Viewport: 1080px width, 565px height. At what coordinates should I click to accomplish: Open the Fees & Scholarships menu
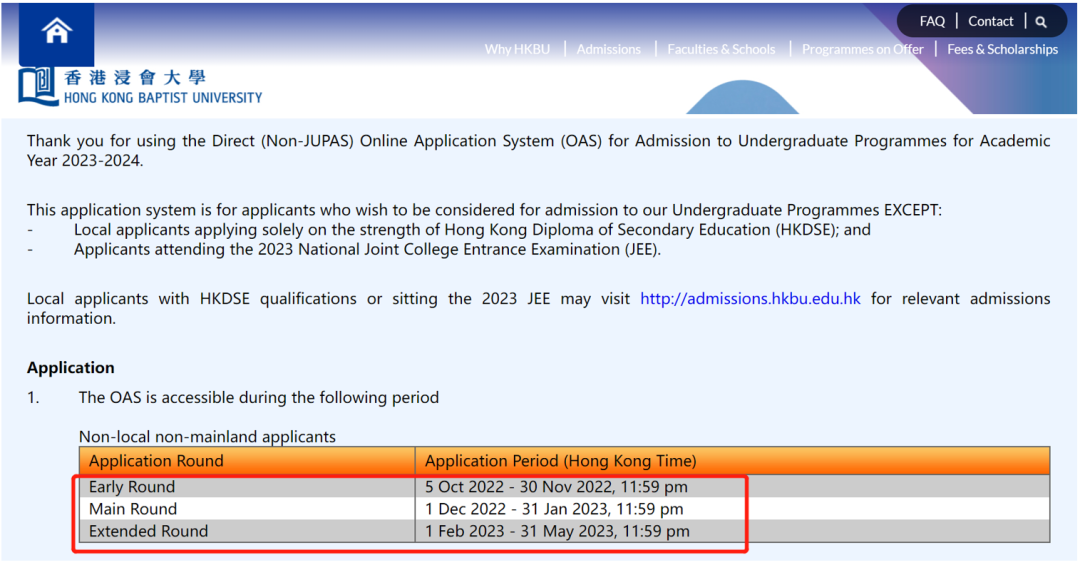tap(1002, 49)
